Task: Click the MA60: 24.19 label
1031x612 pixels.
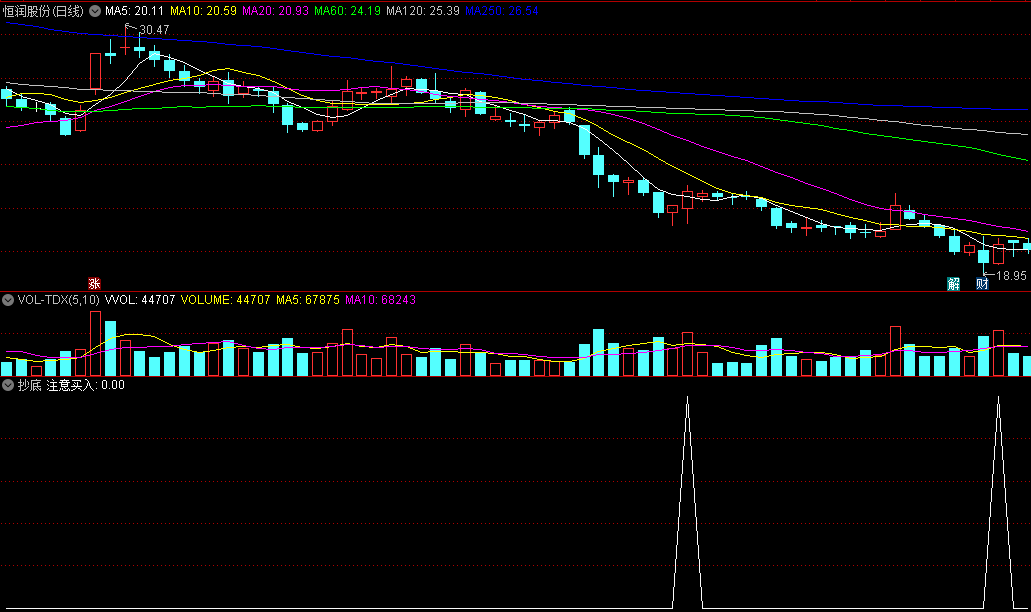Action: 347,11
